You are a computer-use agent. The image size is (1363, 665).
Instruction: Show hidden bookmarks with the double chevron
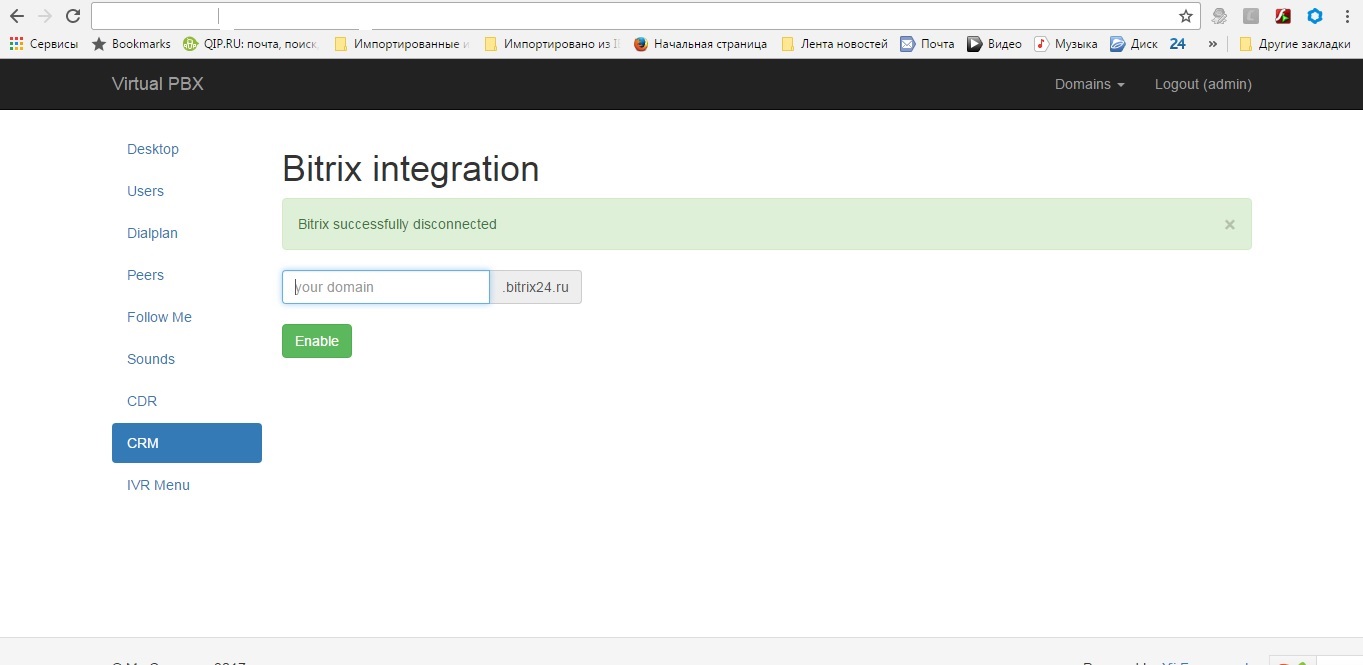[x=1213, y=44]
